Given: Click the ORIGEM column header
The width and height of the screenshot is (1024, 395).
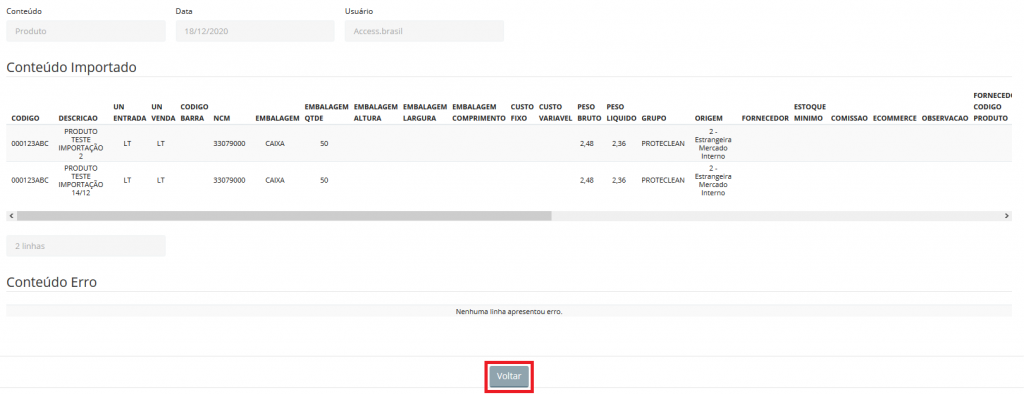Looking at the screenshot, I should click(x=709, y=118).
